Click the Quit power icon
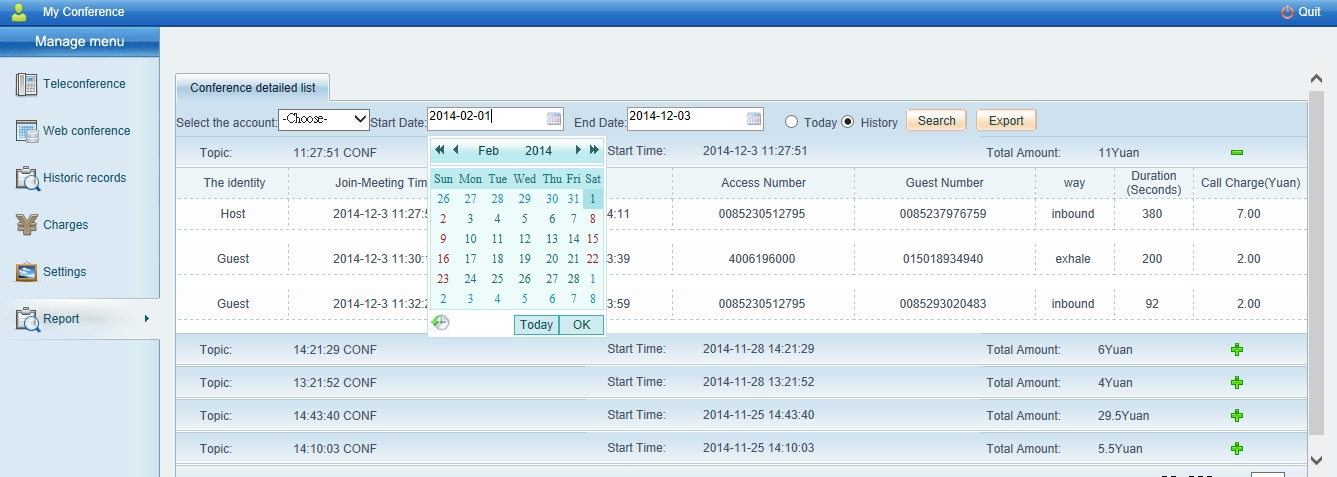The image size is (1337, 477). (1287, 12)
